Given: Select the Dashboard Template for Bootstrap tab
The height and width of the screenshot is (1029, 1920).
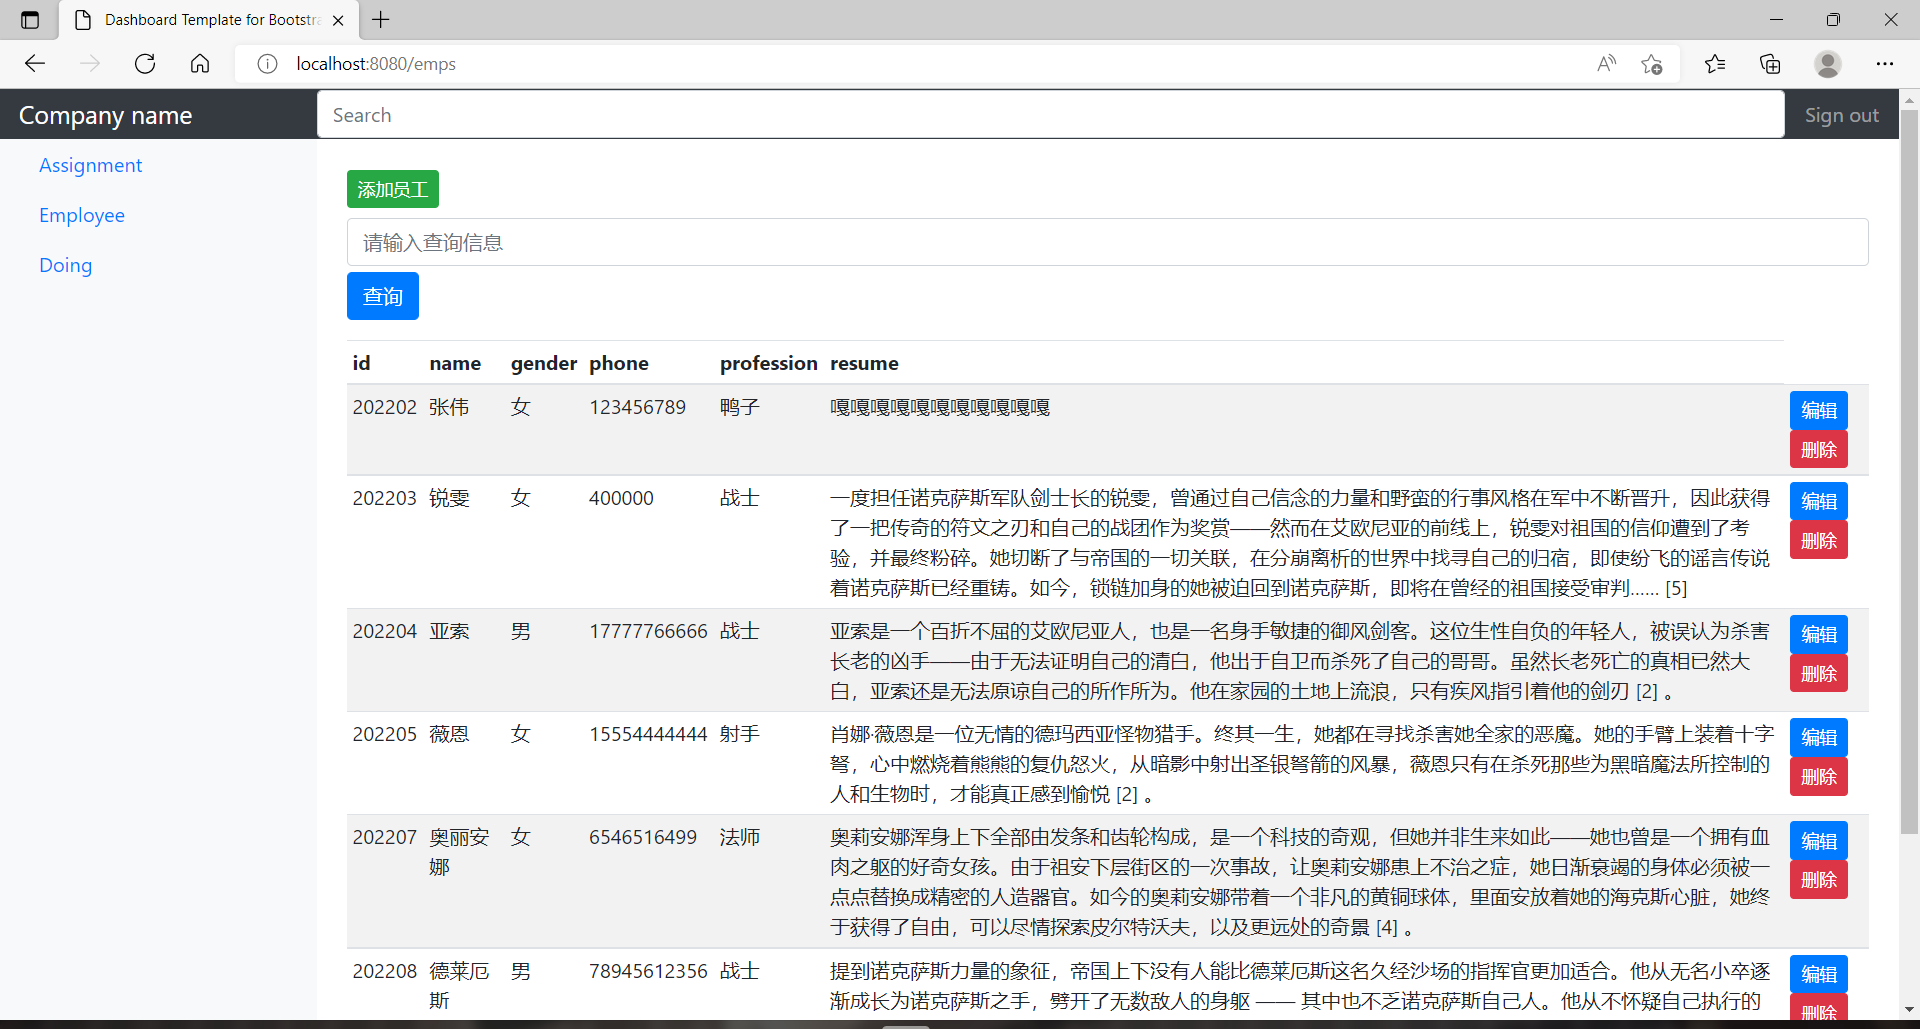Looking at the screenshot, I should click(x=208, y=20).
